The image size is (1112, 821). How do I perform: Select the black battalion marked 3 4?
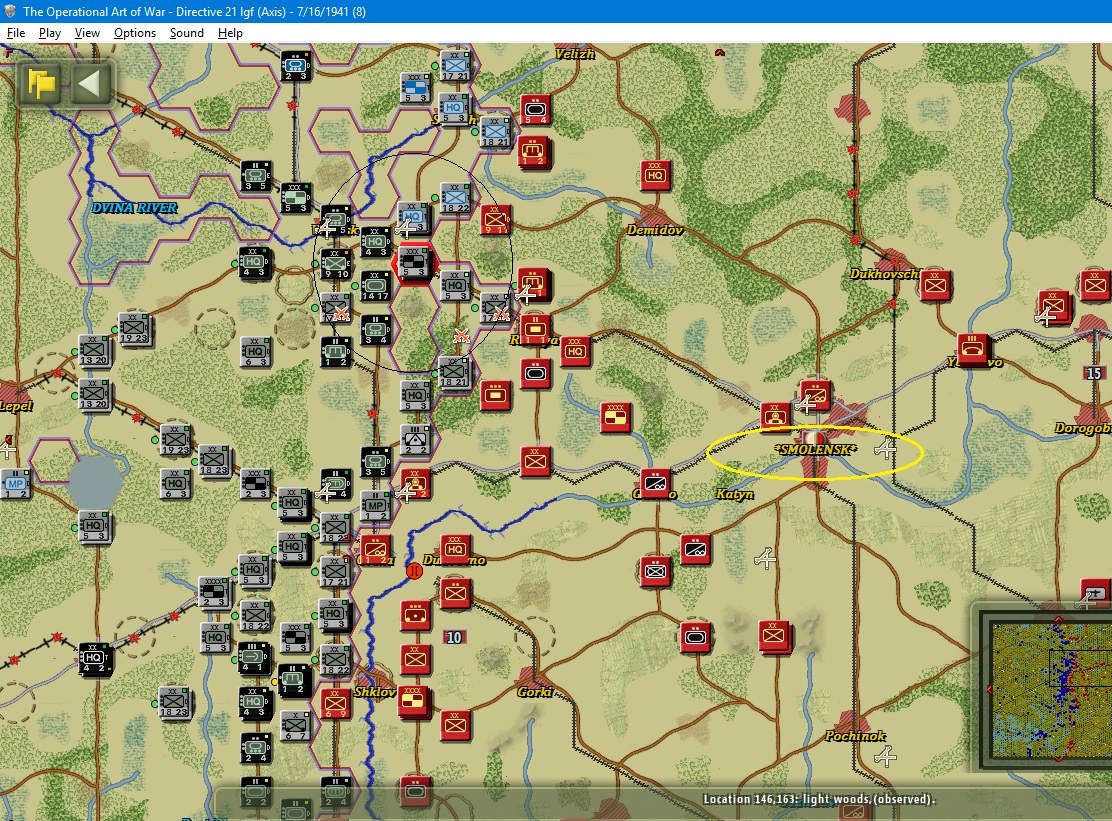coord(375,331)
